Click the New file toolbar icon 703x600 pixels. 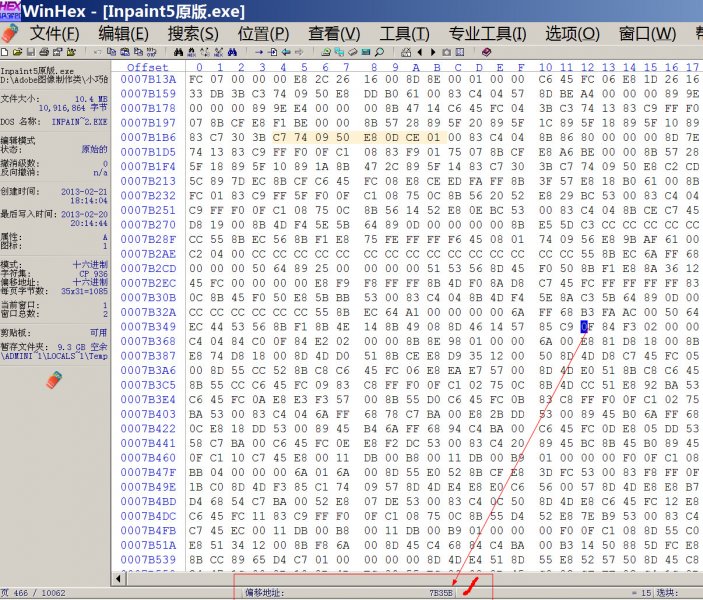[x=4, y=52]
